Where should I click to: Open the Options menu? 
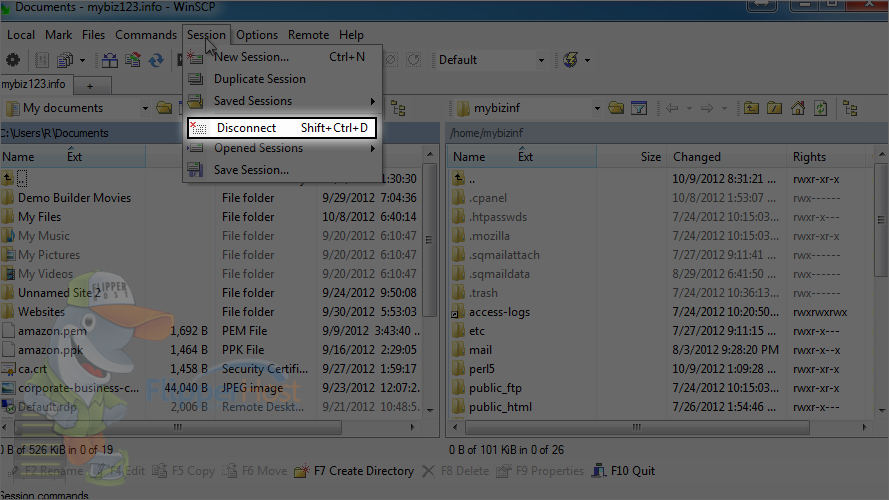[x=257, y=35]
